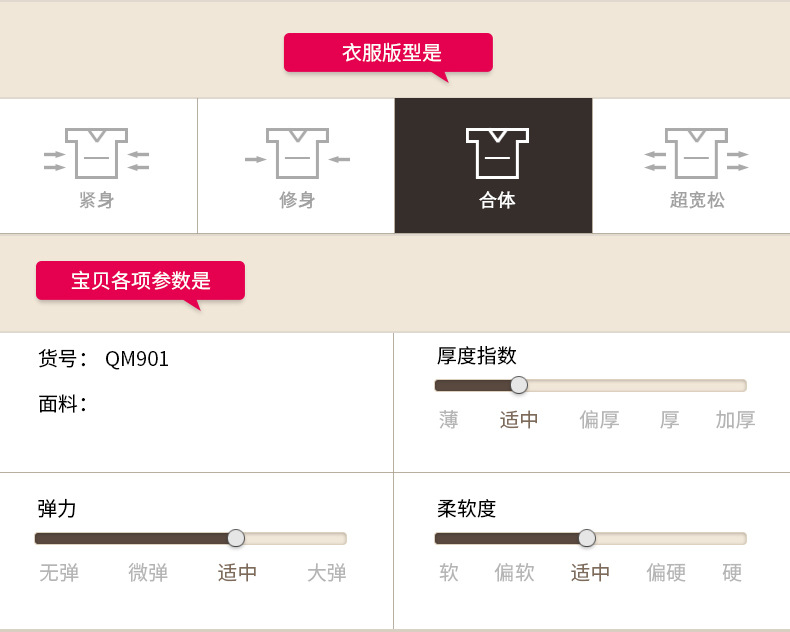Set elasticity to 大弹
This screenshot has width=790, height=632.
point(327,573)
